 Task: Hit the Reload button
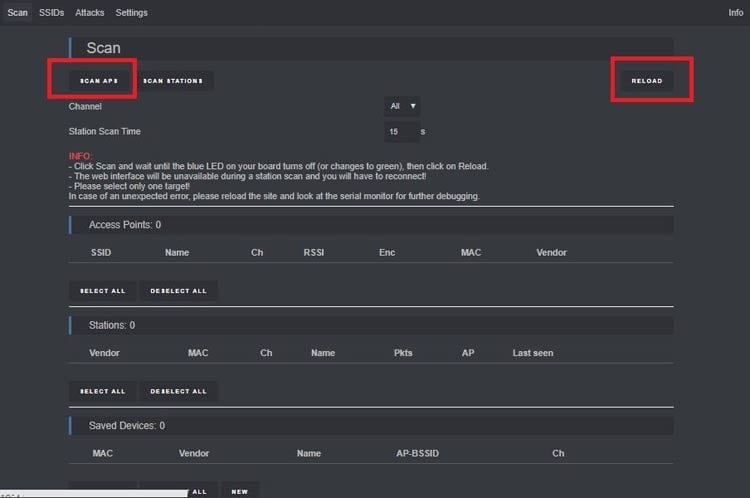tap(646, 80)
